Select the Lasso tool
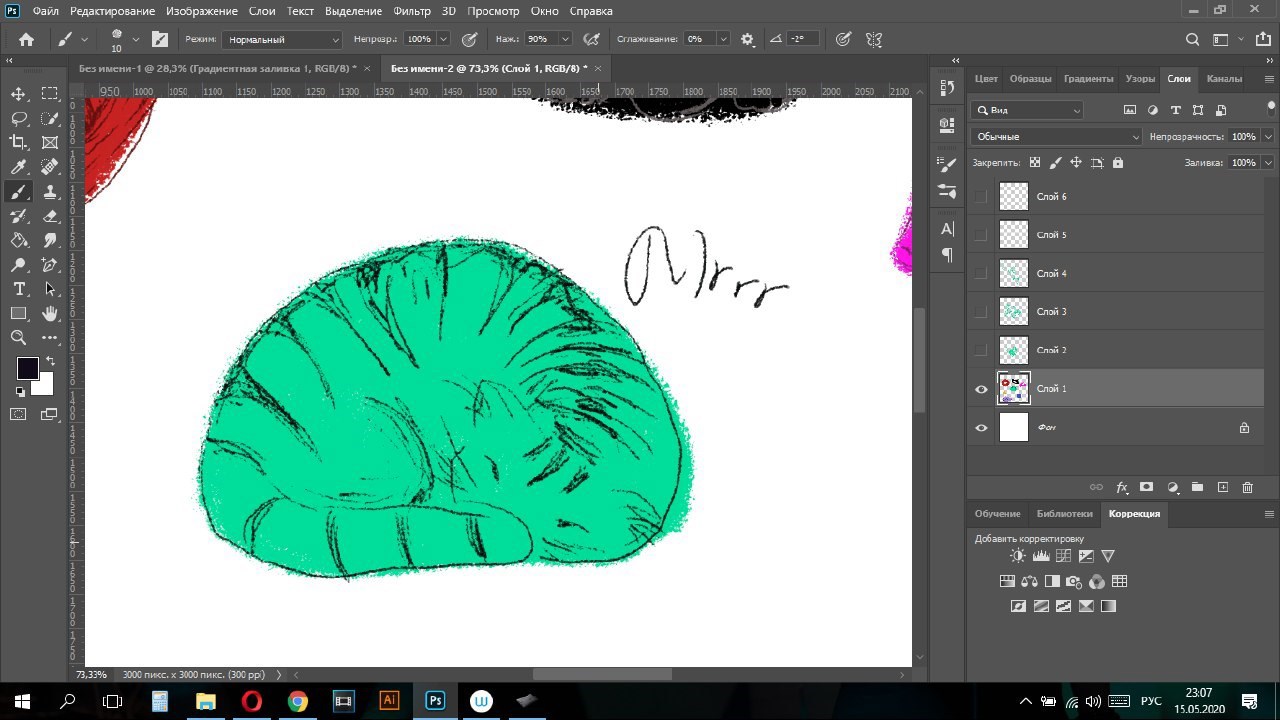Viewport: 1280px width, 720px height. [x=19, y=118]
